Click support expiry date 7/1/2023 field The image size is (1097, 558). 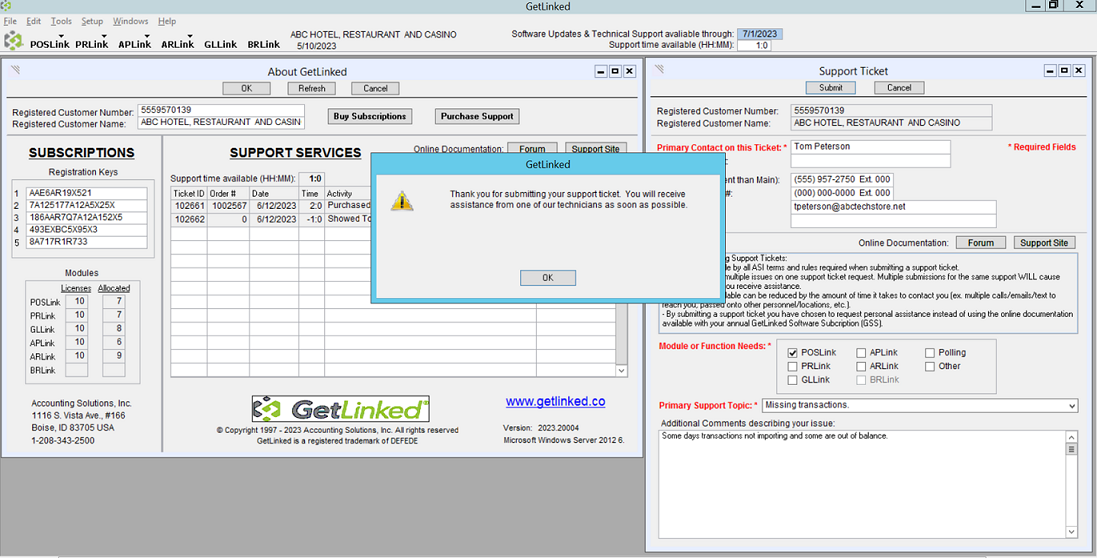[x=760, y=34]
